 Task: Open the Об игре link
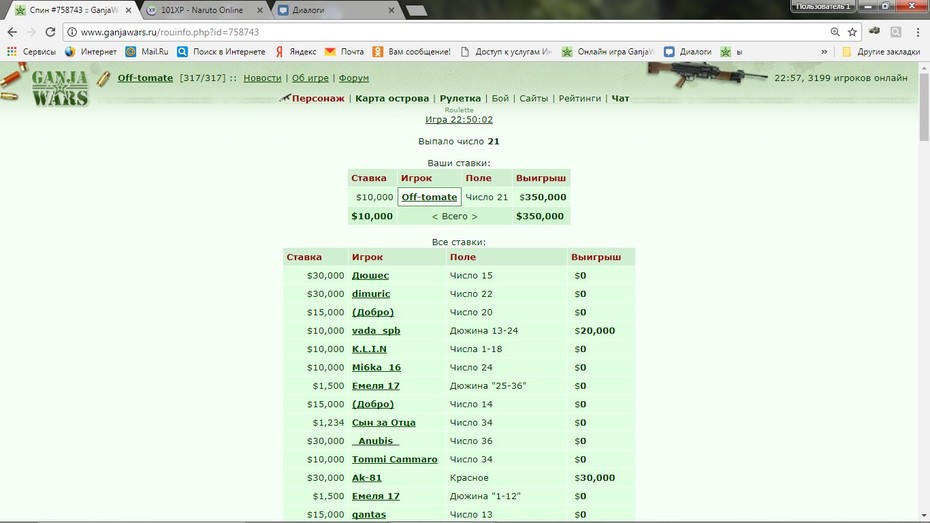[x=310, y=78]
